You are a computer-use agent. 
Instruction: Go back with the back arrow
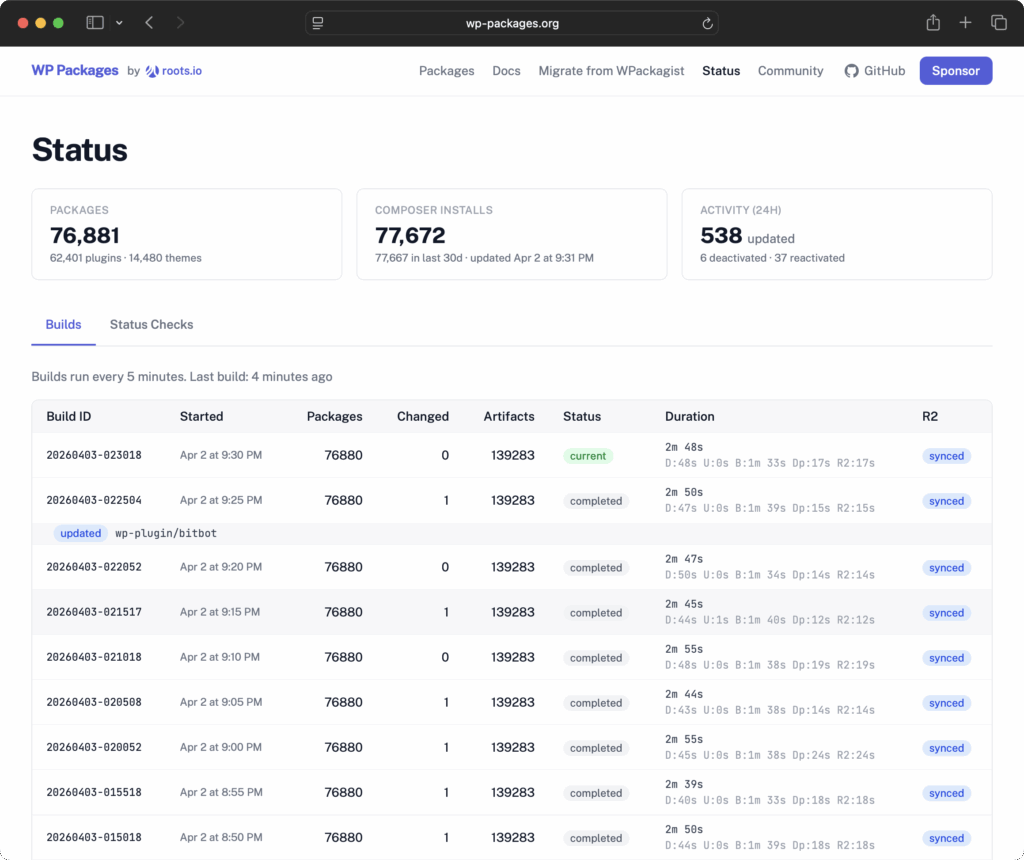(149, 22)
